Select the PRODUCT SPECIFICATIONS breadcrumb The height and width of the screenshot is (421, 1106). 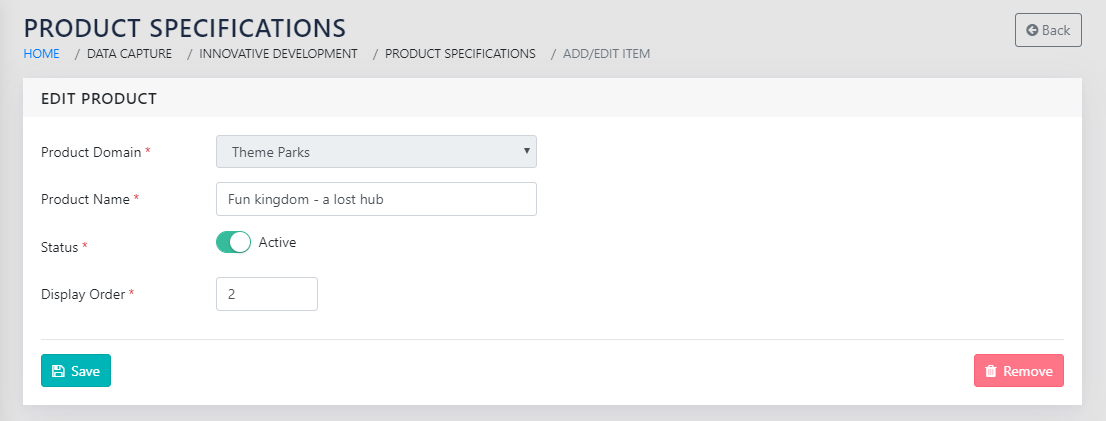[x=460, y=54]
